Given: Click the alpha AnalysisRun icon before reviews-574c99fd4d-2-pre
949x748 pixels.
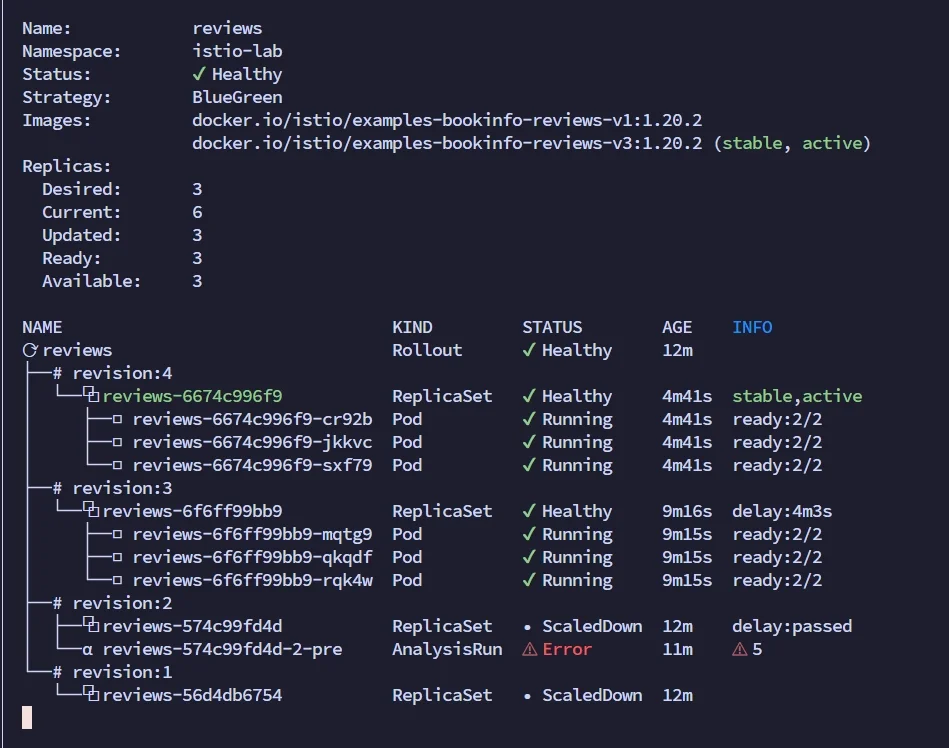Looking at the screenshot, I should (88, 650).
